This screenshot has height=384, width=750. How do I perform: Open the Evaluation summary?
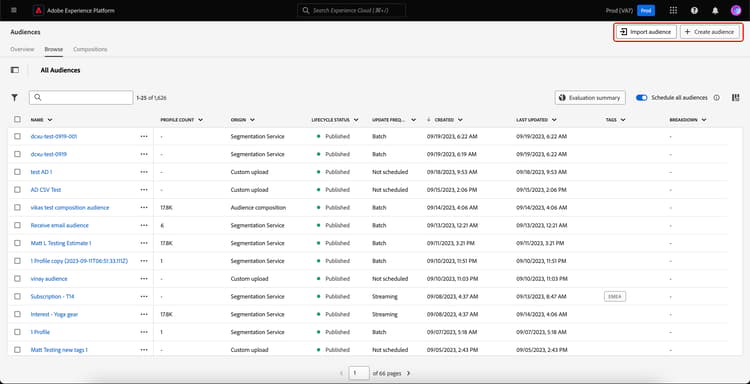click(590, 98)
